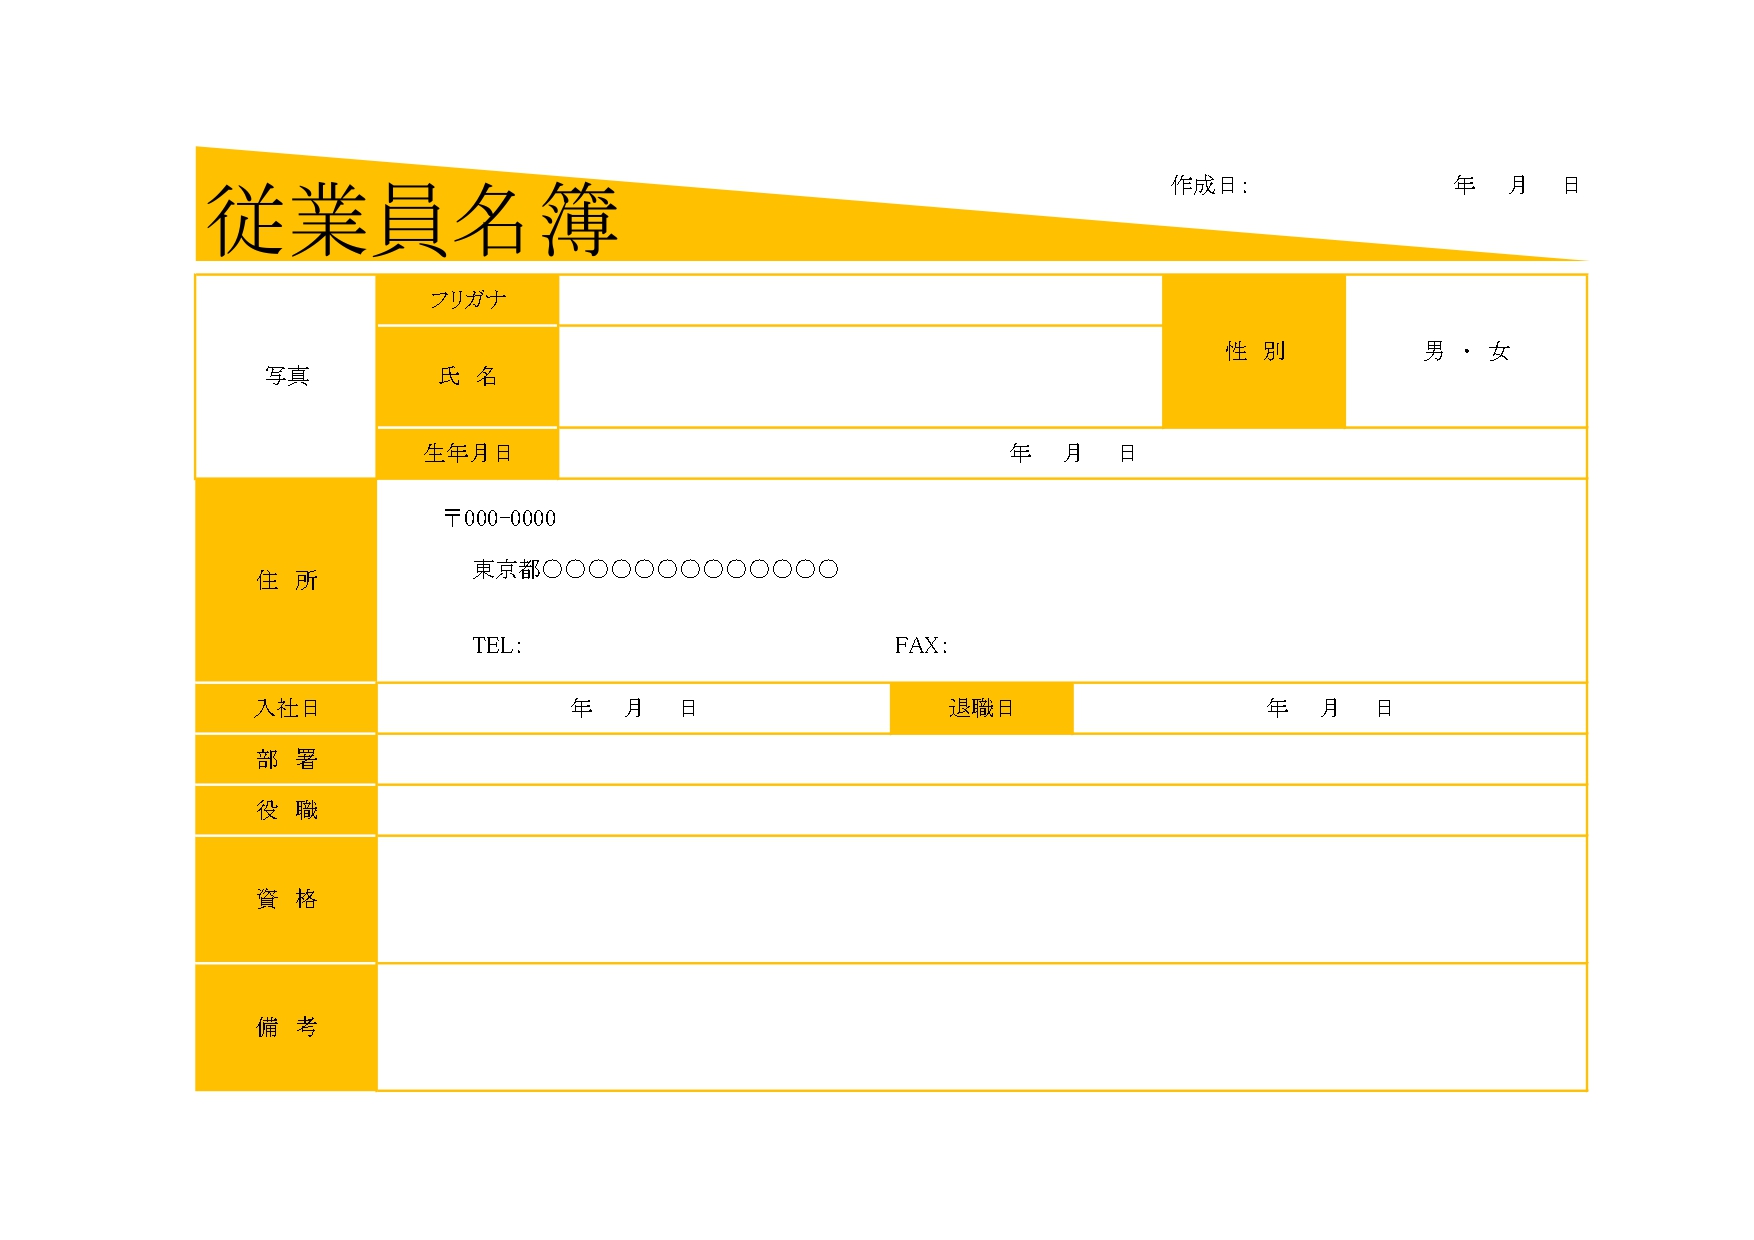The width and height of the screenshot is (1754, 1240).
Task: Click the 作成日 label at top
Action: point(1209,185)
